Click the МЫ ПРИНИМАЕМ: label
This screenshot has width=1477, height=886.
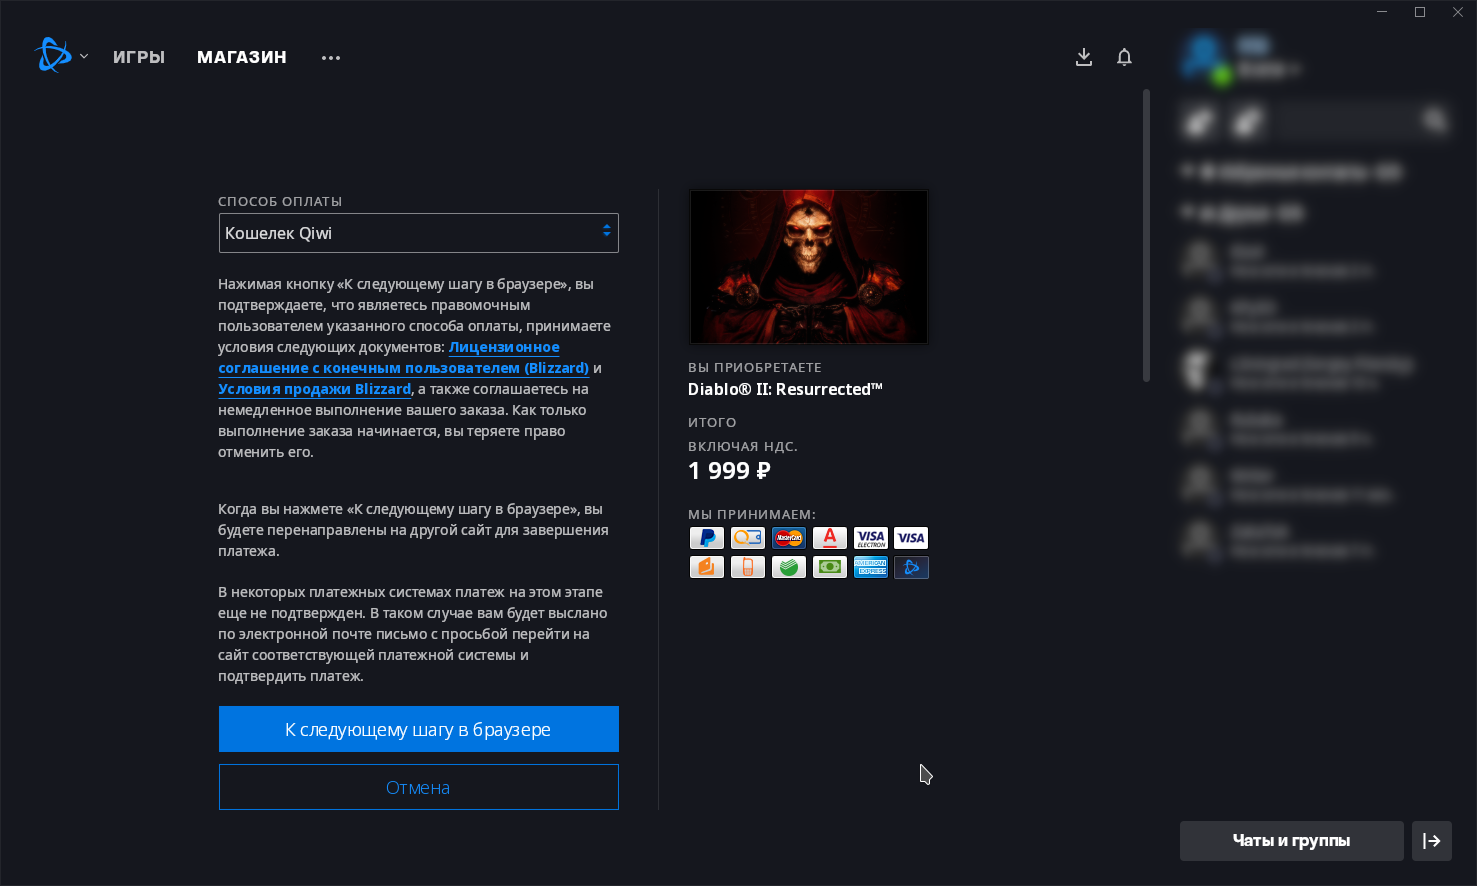[x=752, y=514]
